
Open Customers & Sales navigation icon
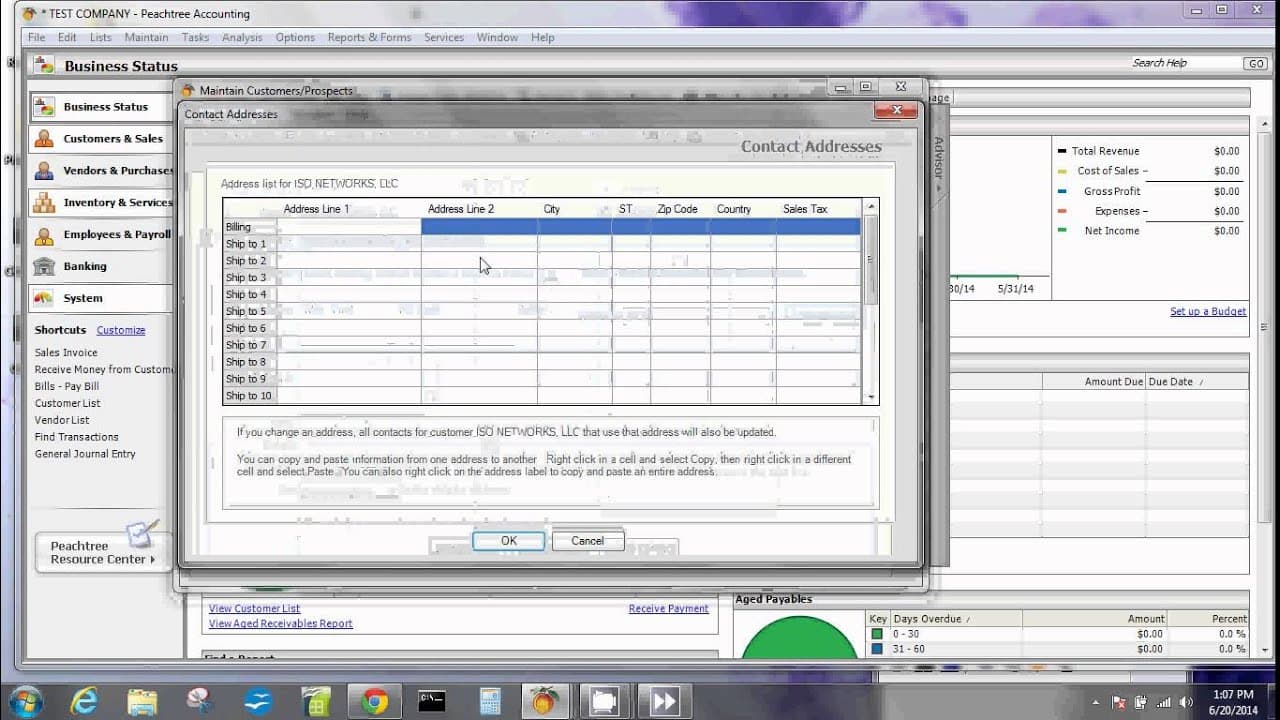[x=44, y=139]
